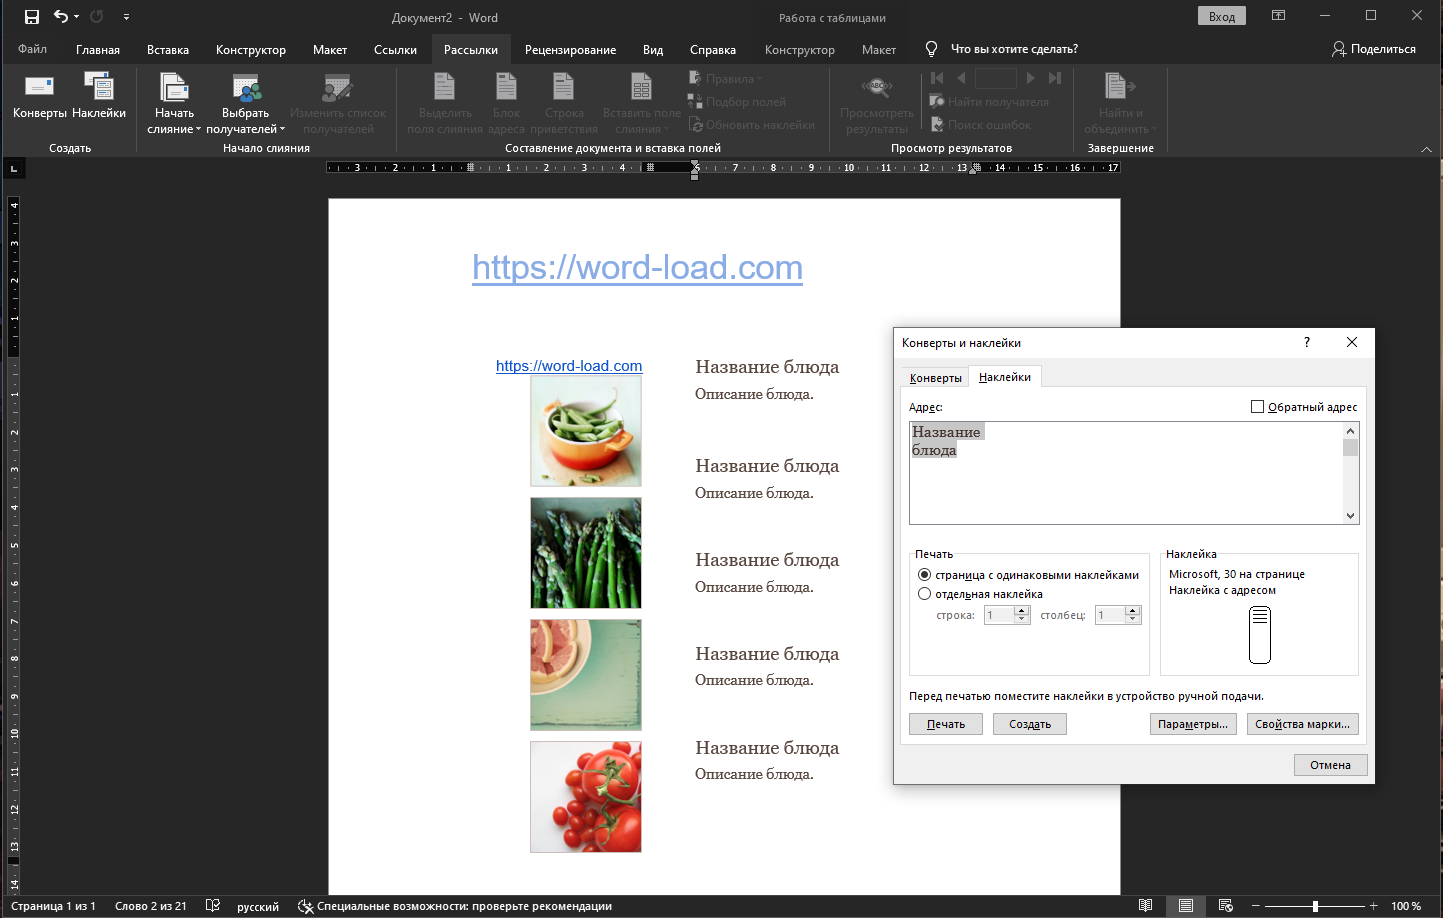Click the label preview icon in the Наклейка section
Screen dimensions: 1443x918
pyautogui.click(x=1259, y=636)
